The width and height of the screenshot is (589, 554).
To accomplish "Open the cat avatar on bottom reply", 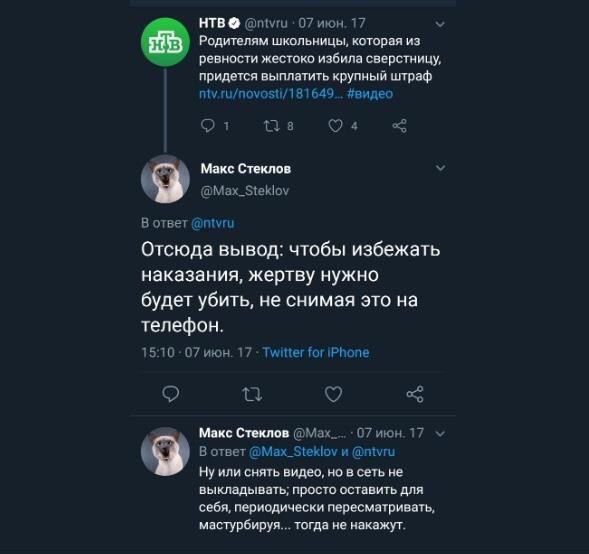I will pos(165,451).
